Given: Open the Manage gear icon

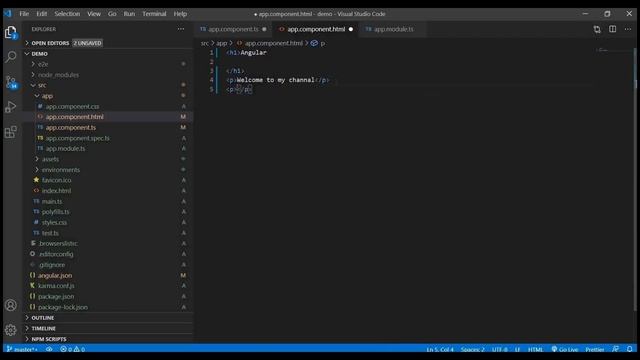Looking at the screenshot, I should click(11, 329).
